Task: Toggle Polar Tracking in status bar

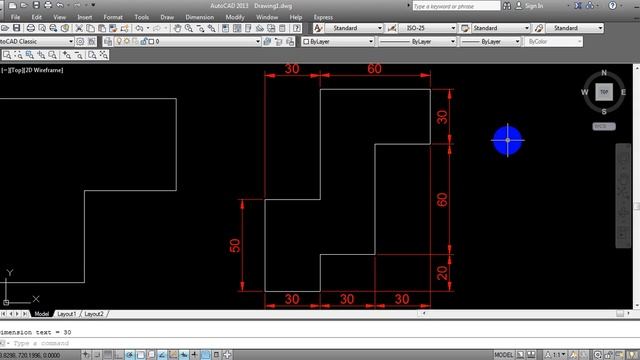Action: pyautogui.click(x=129, y=355)
